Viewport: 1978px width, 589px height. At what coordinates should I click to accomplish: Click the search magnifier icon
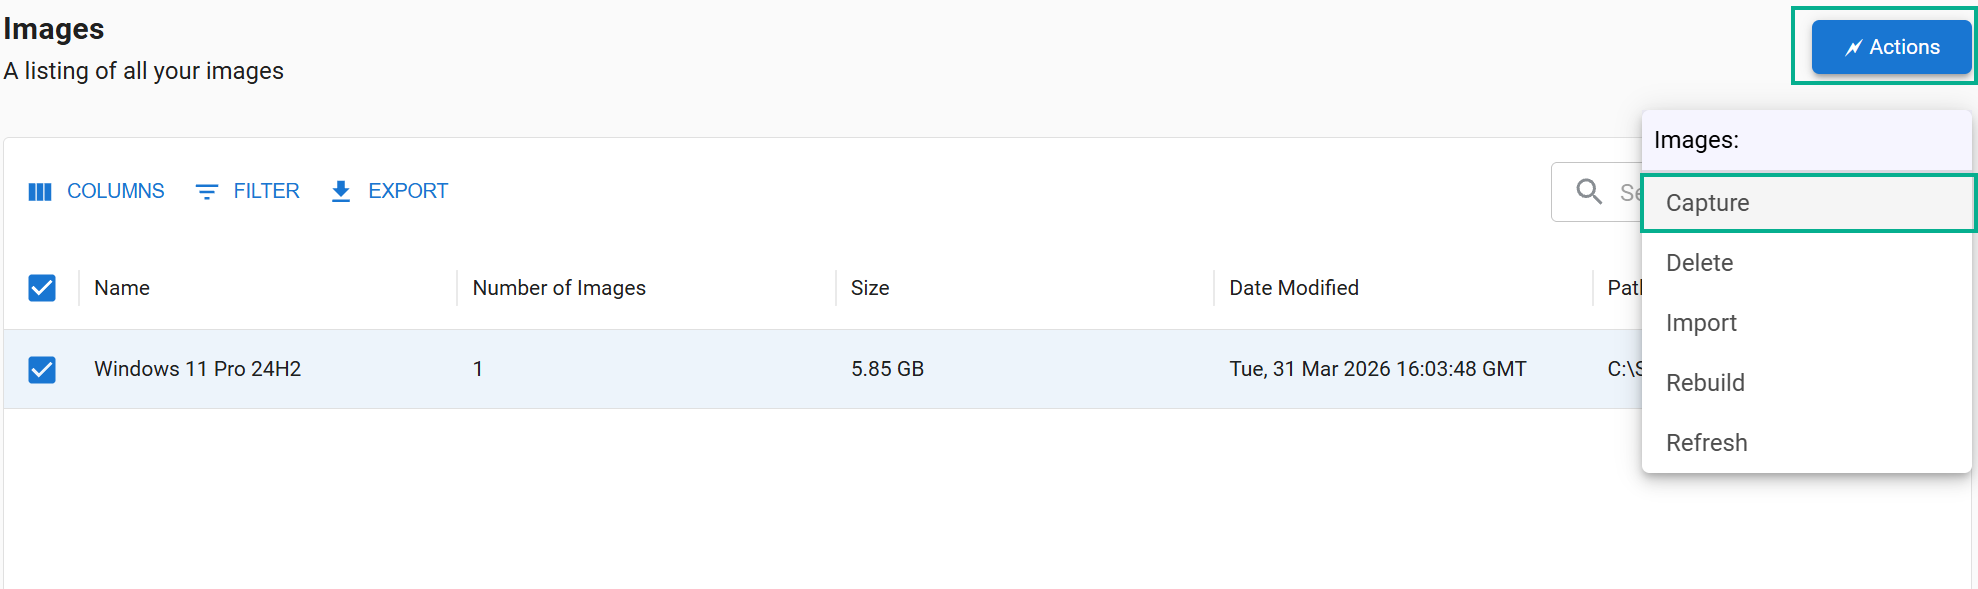click(x=1589, y=191)
